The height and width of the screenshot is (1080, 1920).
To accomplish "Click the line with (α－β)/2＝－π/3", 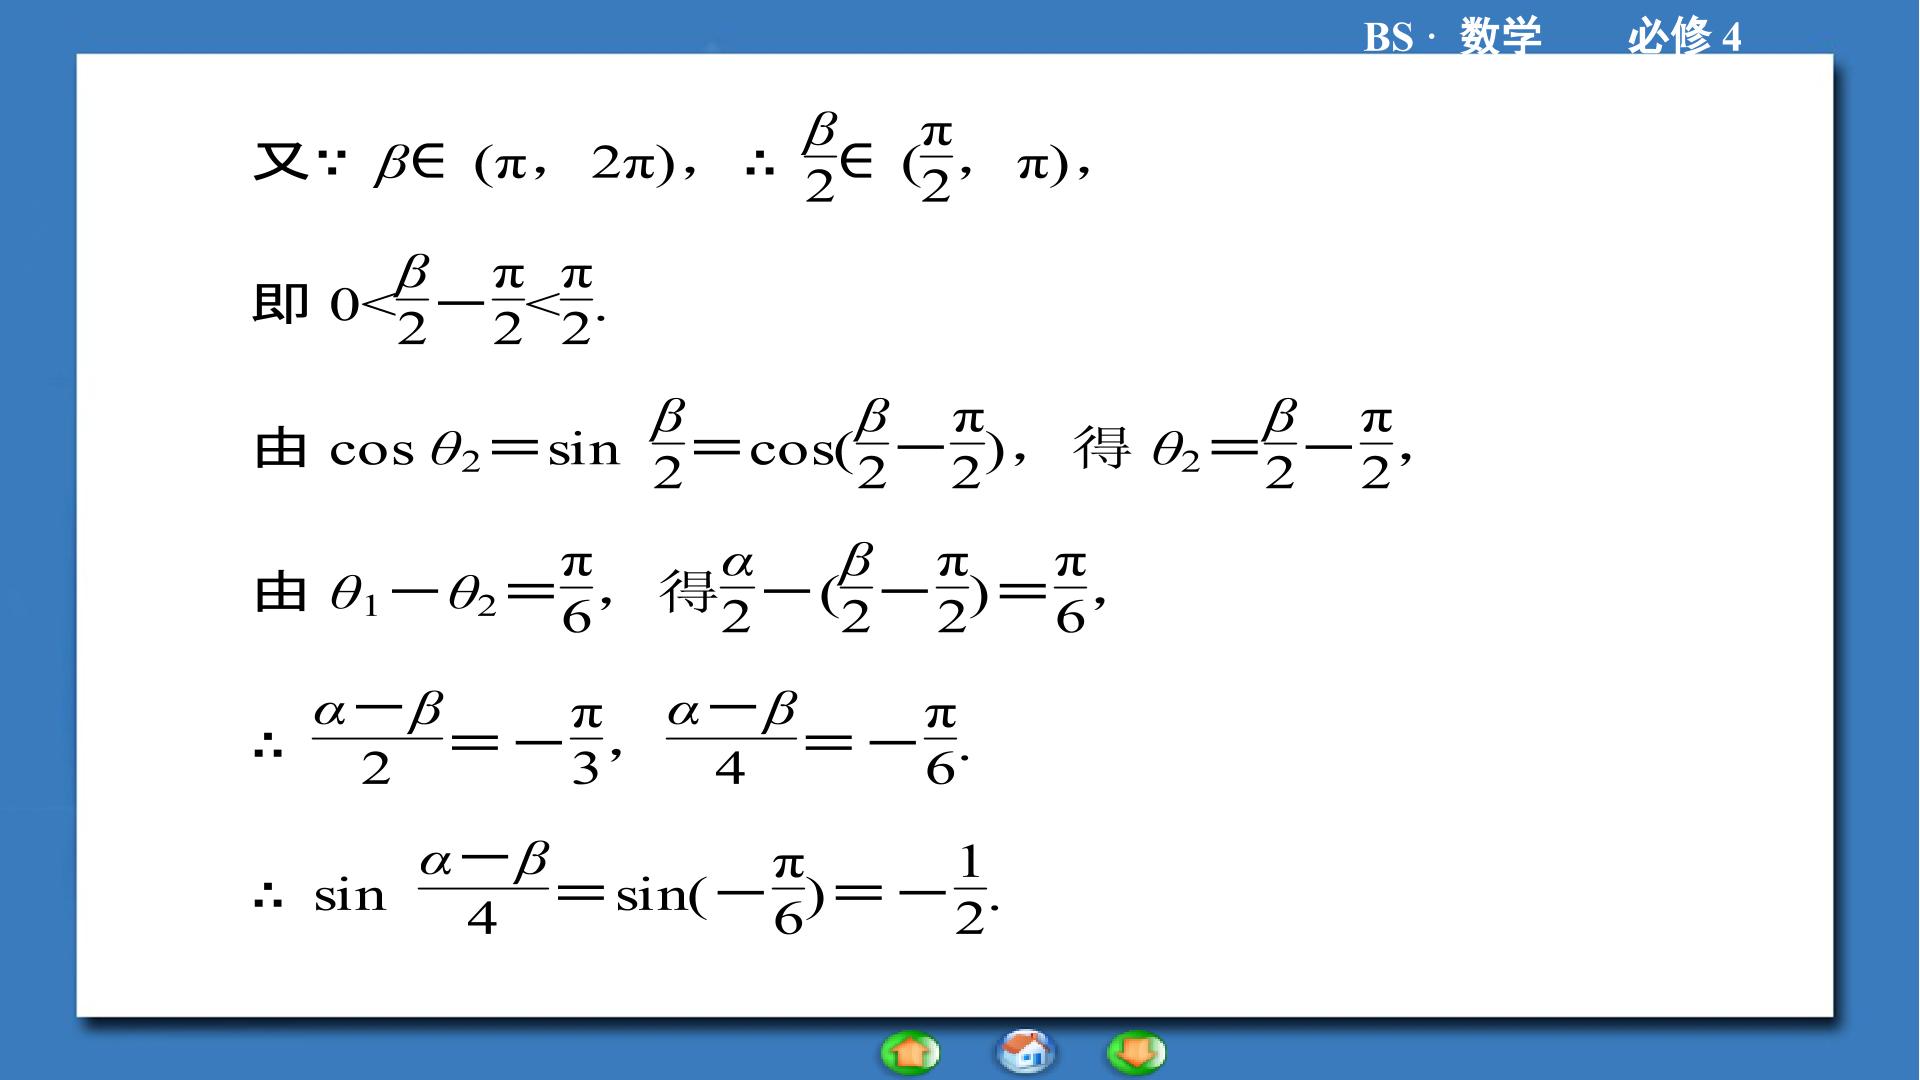I will (x=611, y=740).
